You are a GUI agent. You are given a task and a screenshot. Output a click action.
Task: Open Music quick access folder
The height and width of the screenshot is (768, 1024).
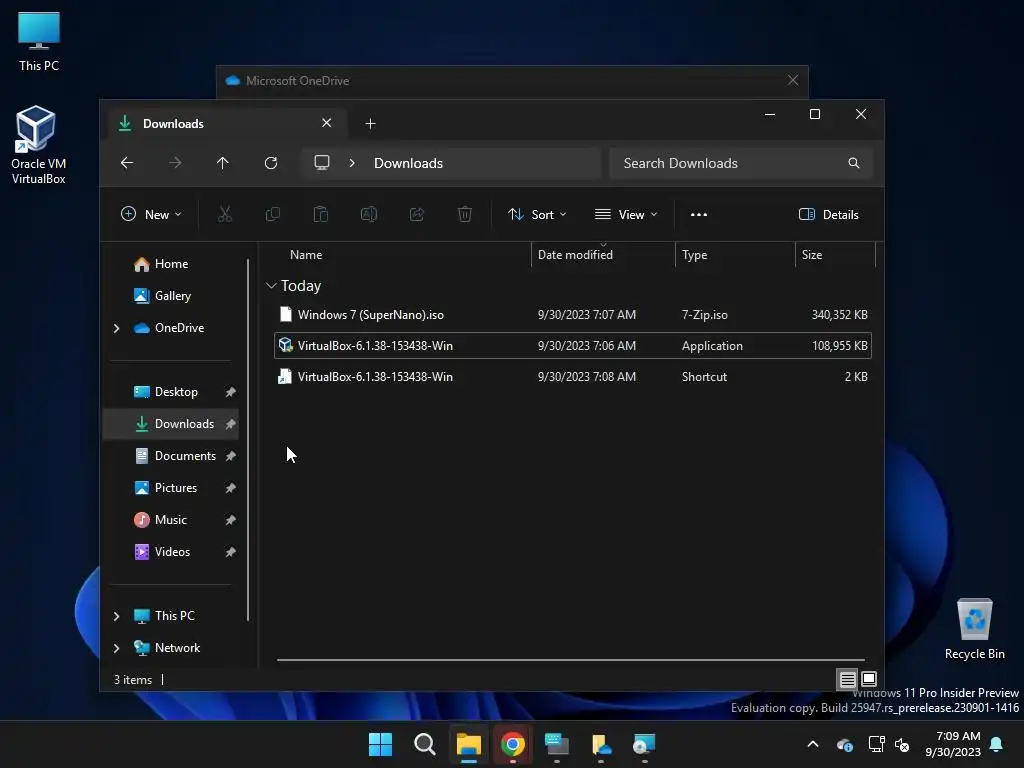pos(170,520)
